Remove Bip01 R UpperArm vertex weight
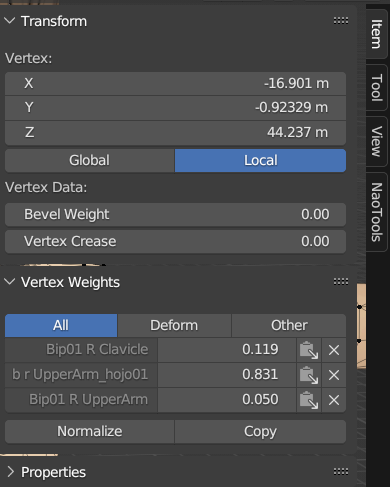390x487 pixels. tap(334, 400)
